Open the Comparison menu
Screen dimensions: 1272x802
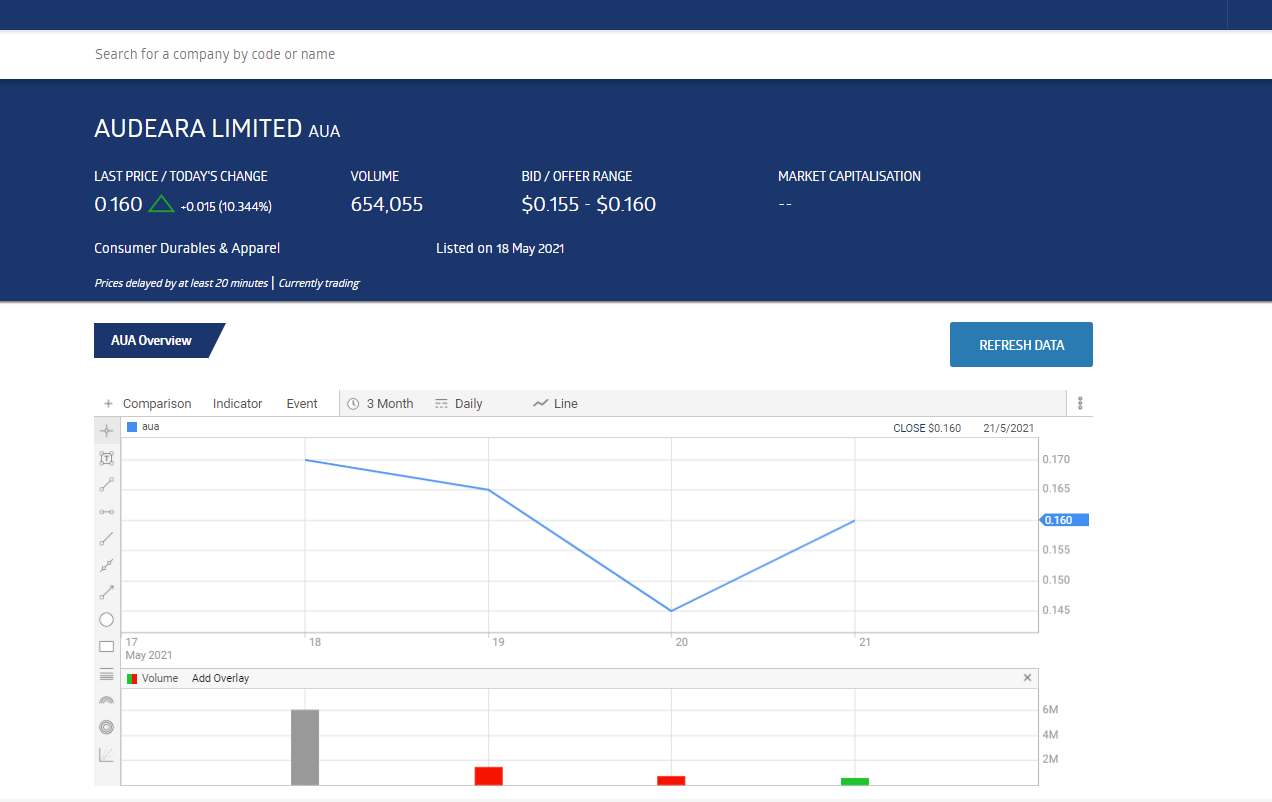coord(148,404)
